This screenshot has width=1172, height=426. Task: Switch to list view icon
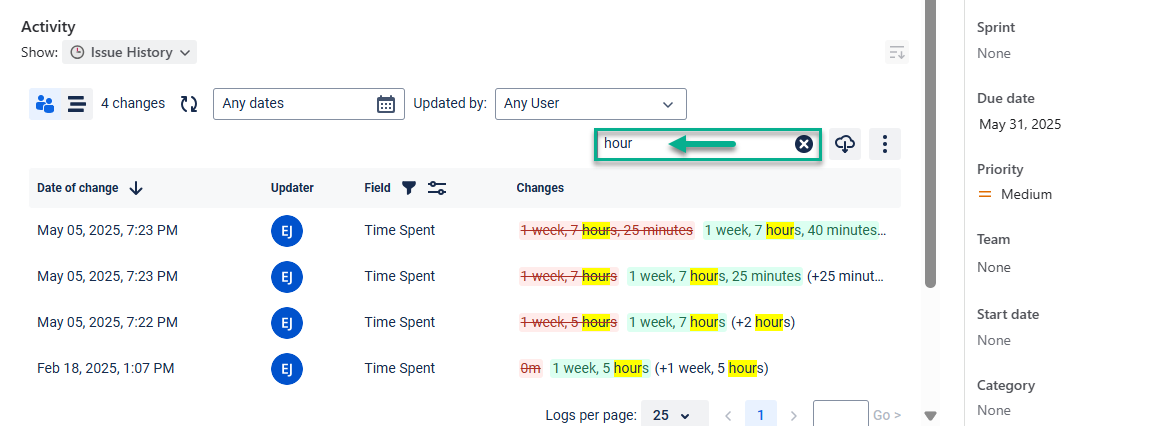[x=77, y=104]
